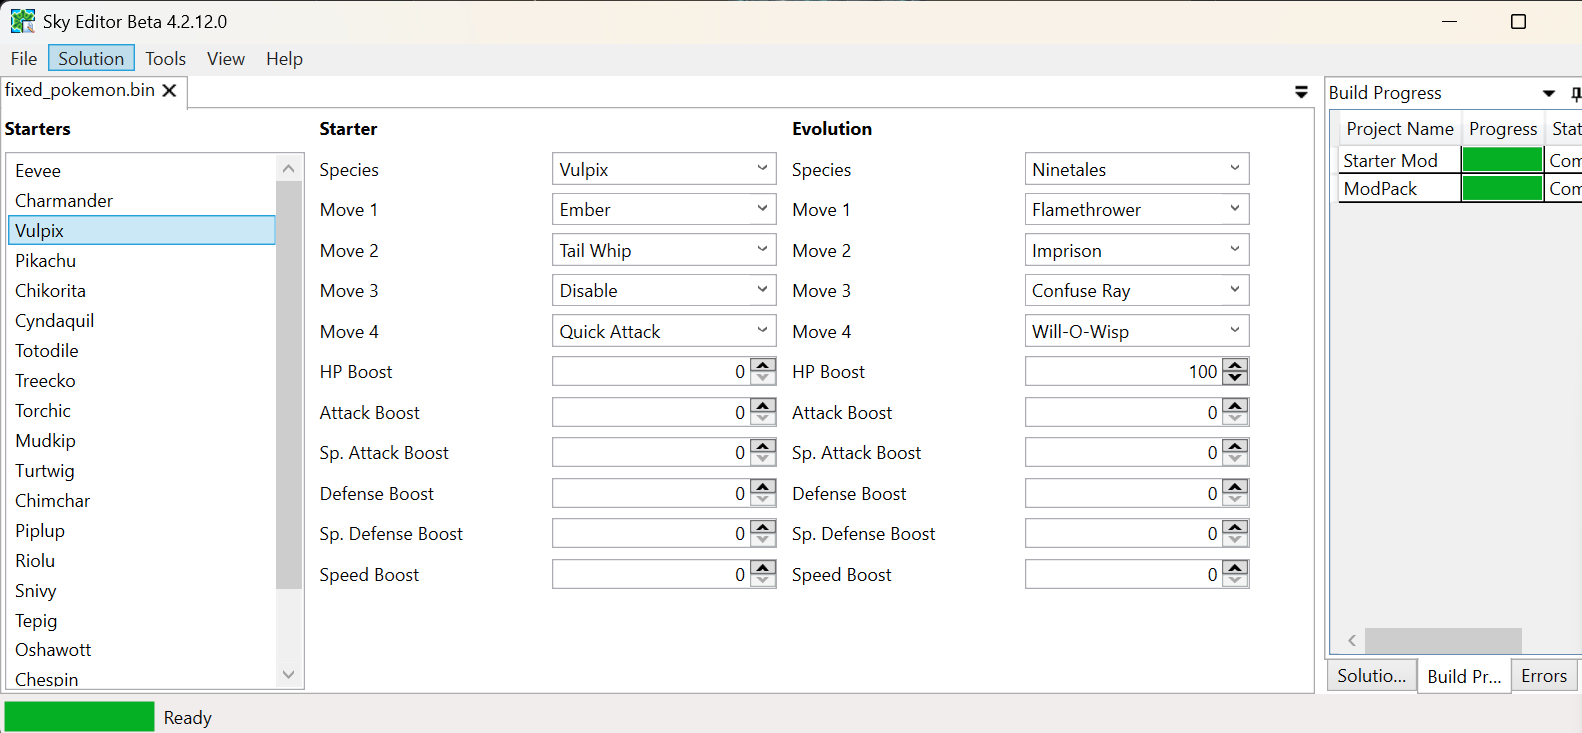Close the fixed_pokemon.bin tab

[170, 91]
